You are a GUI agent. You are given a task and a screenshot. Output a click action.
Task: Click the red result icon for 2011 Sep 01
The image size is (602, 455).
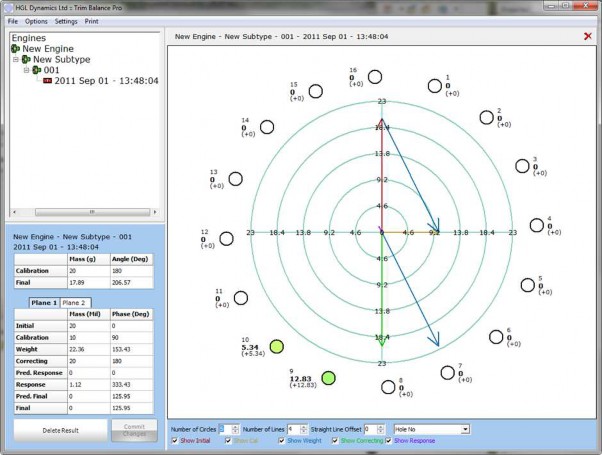click(46, 81)
